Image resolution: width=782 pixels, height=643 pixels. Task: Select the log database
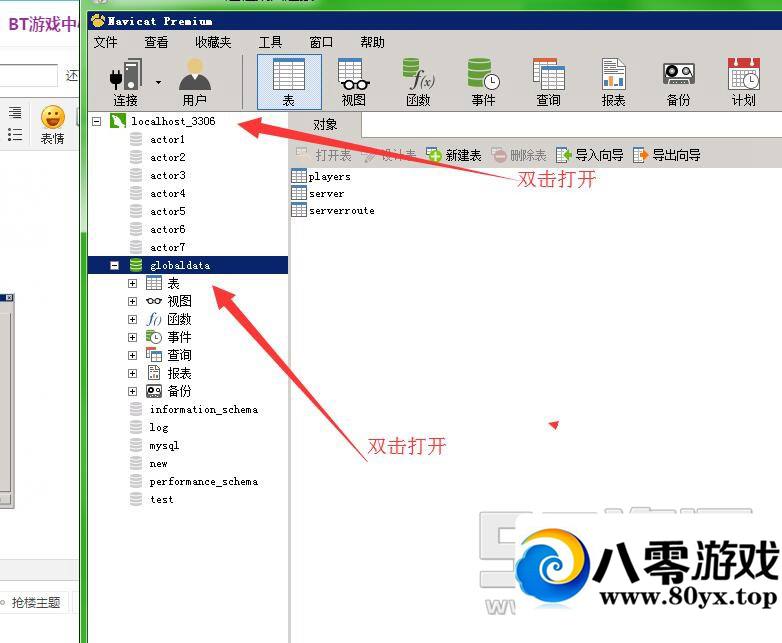pyautogui.click(x=159, y=428)
